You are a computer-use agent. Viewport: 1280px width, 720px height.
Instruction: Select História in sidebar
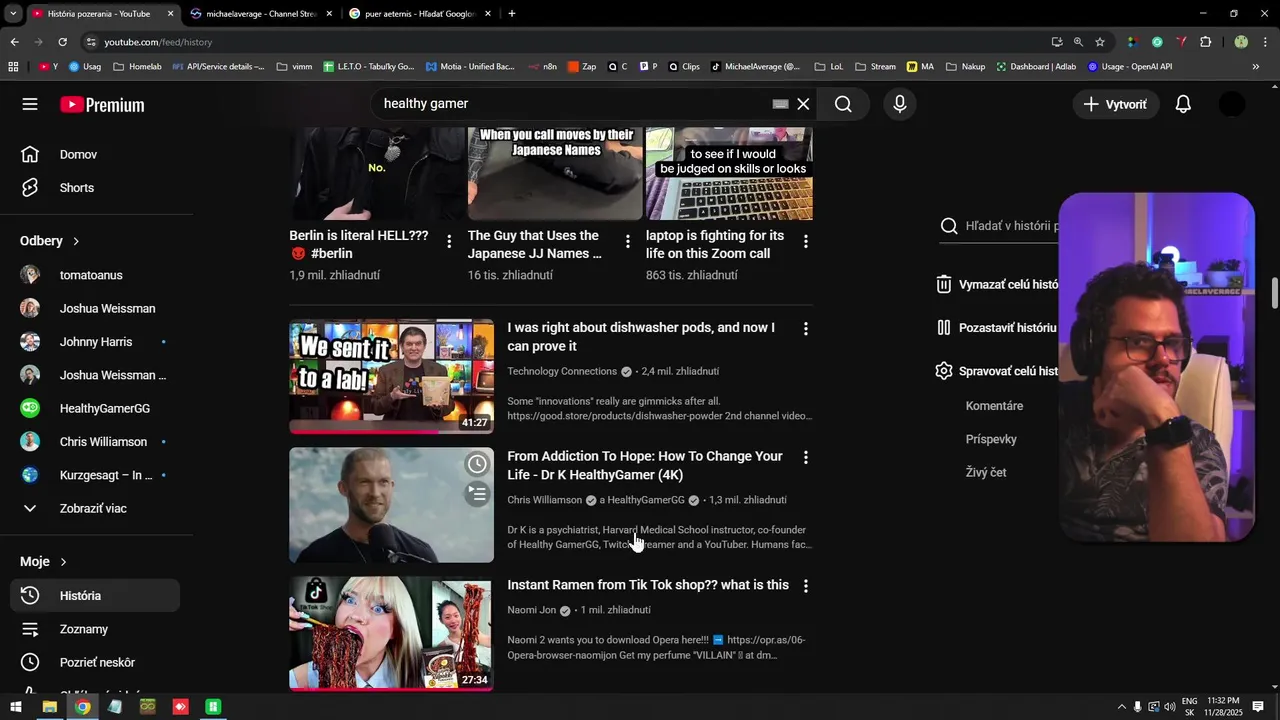(x=97, y=595)
